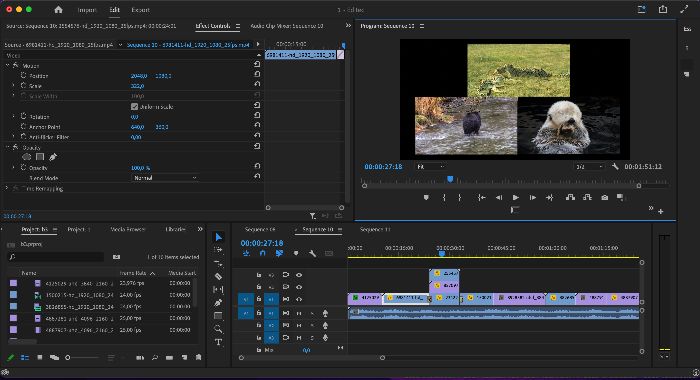Open Sequence 04 timeline tab
The width and height of the screenshot is (700, 380).
tap(260, 230)
